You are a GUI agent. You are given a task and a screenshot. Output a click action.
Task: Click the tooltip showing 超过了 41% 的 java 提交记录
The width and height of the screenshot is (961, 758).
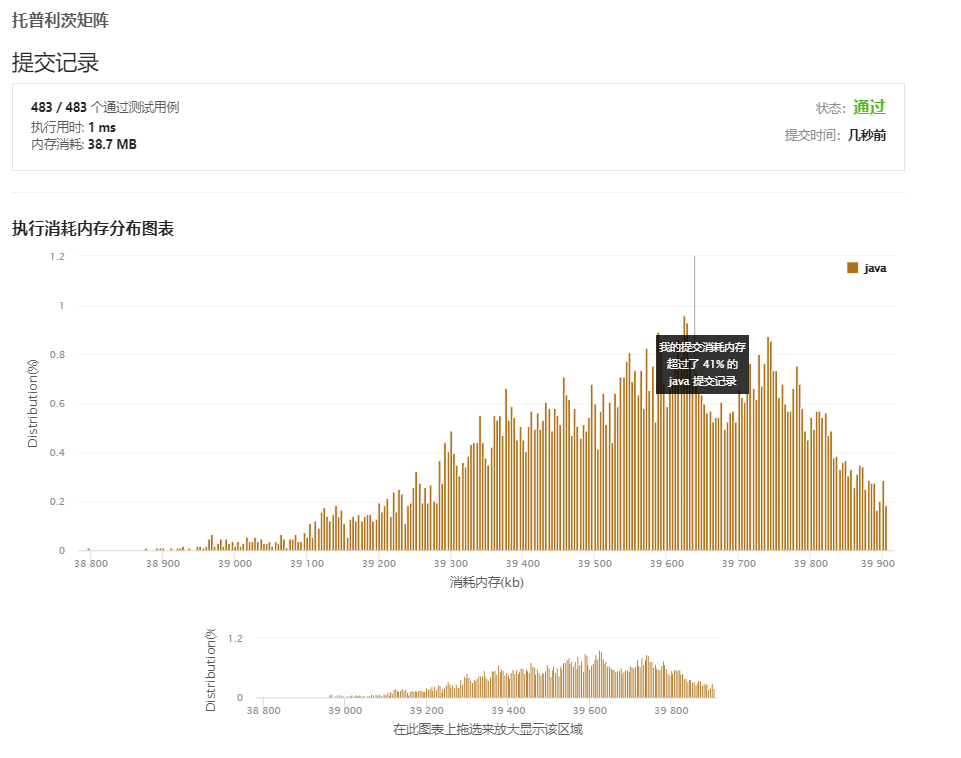702,364
